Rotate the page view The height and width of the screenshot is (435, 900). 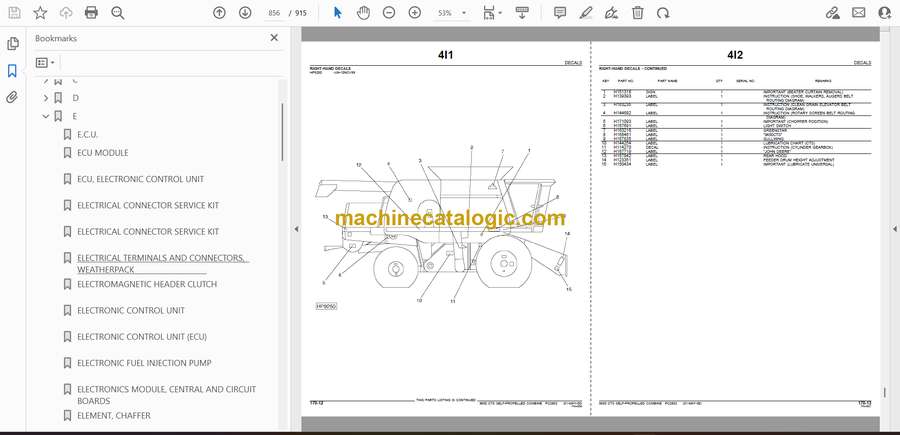pyautogui.click(x=663, y=13)
